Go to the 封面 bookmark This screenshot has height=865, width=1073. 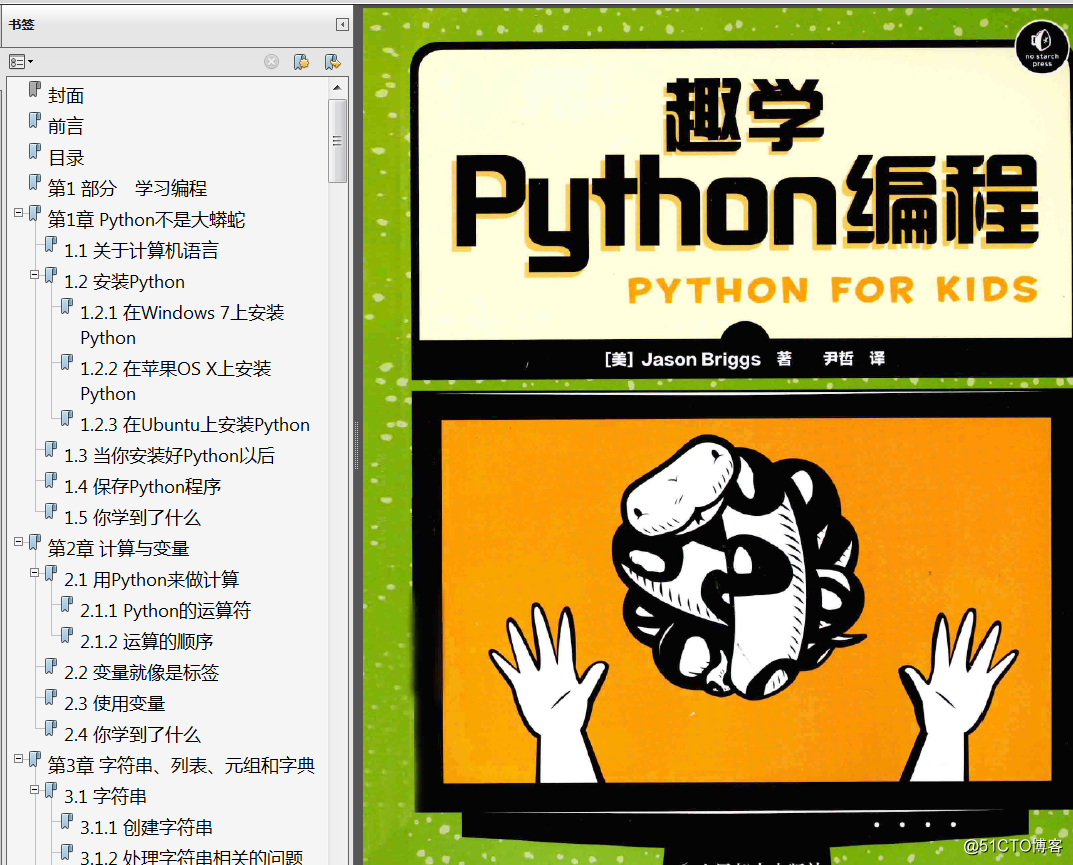[66, 96]
